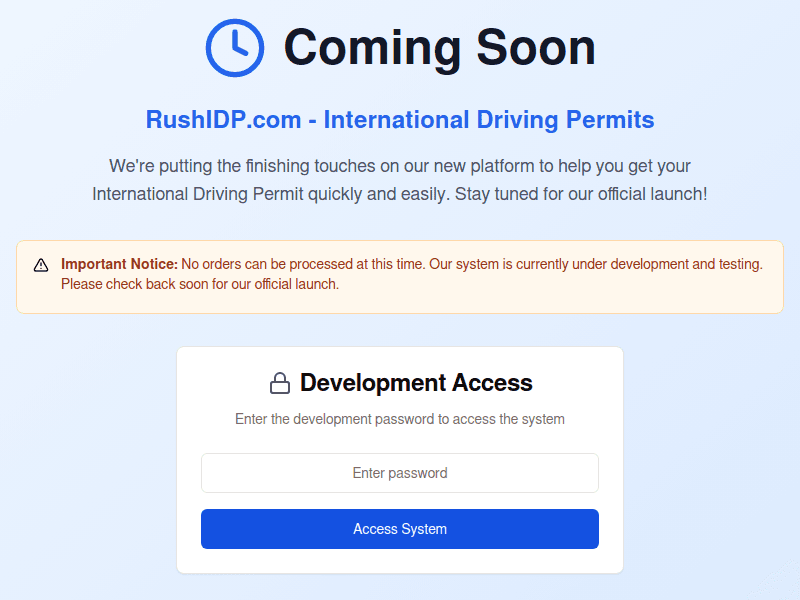Click the blue Access System submit button
Image resolution: width=800 pixels, height=600 pixels.
click(x=400, y=529)
